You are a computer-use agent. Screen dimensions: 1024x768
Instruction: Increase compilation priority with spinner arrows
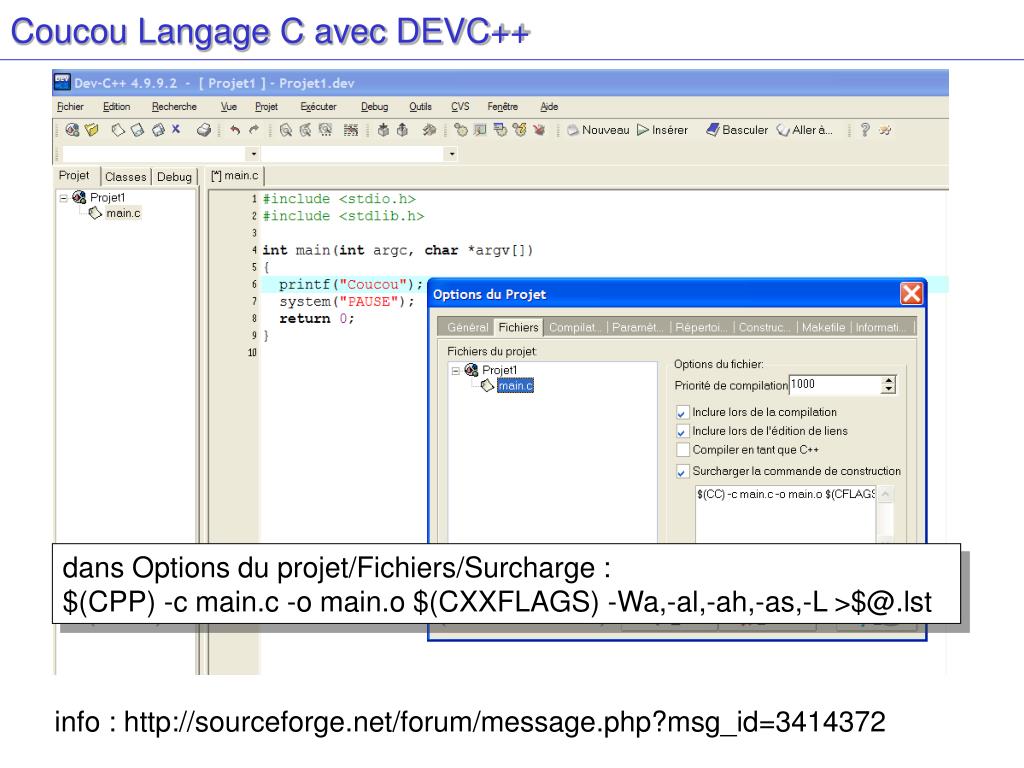[888, 381]
